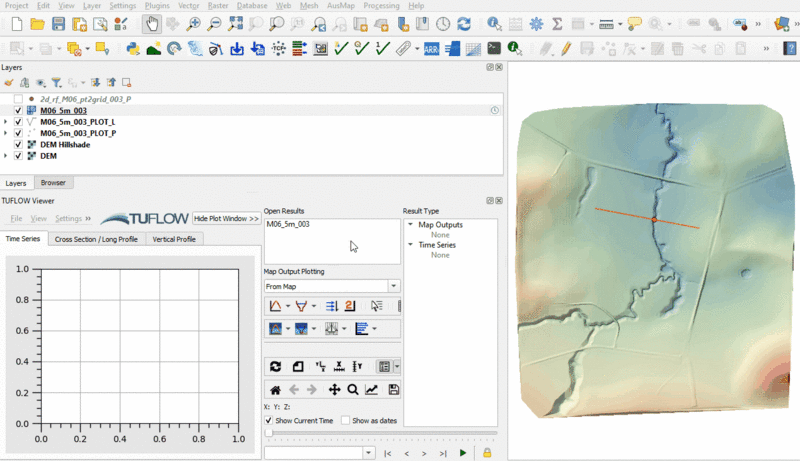Click the time slider handle
800x461 pixels.
269,434
